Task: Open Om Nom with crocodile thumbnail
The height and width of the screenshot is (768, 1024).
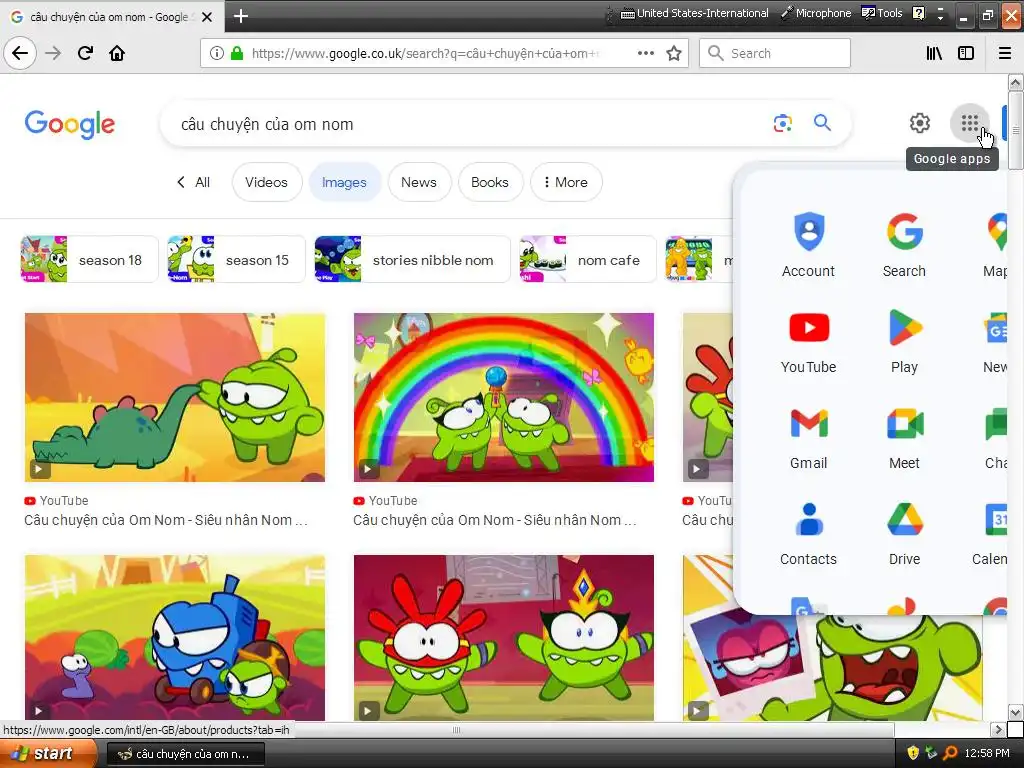Action: (174, 397)
